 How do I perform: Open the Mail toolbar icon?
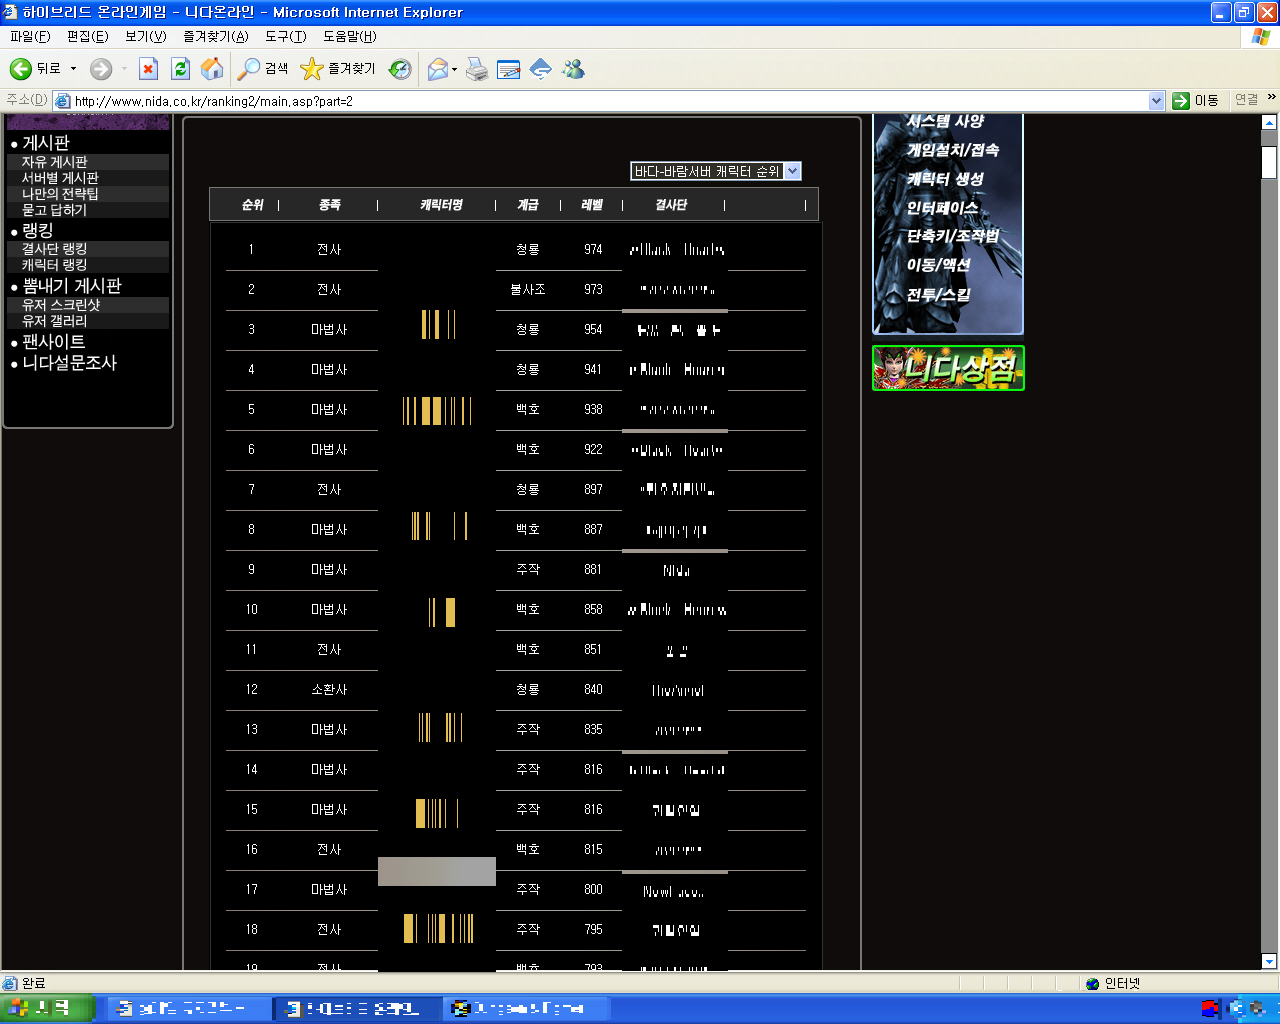pos(438,69)
